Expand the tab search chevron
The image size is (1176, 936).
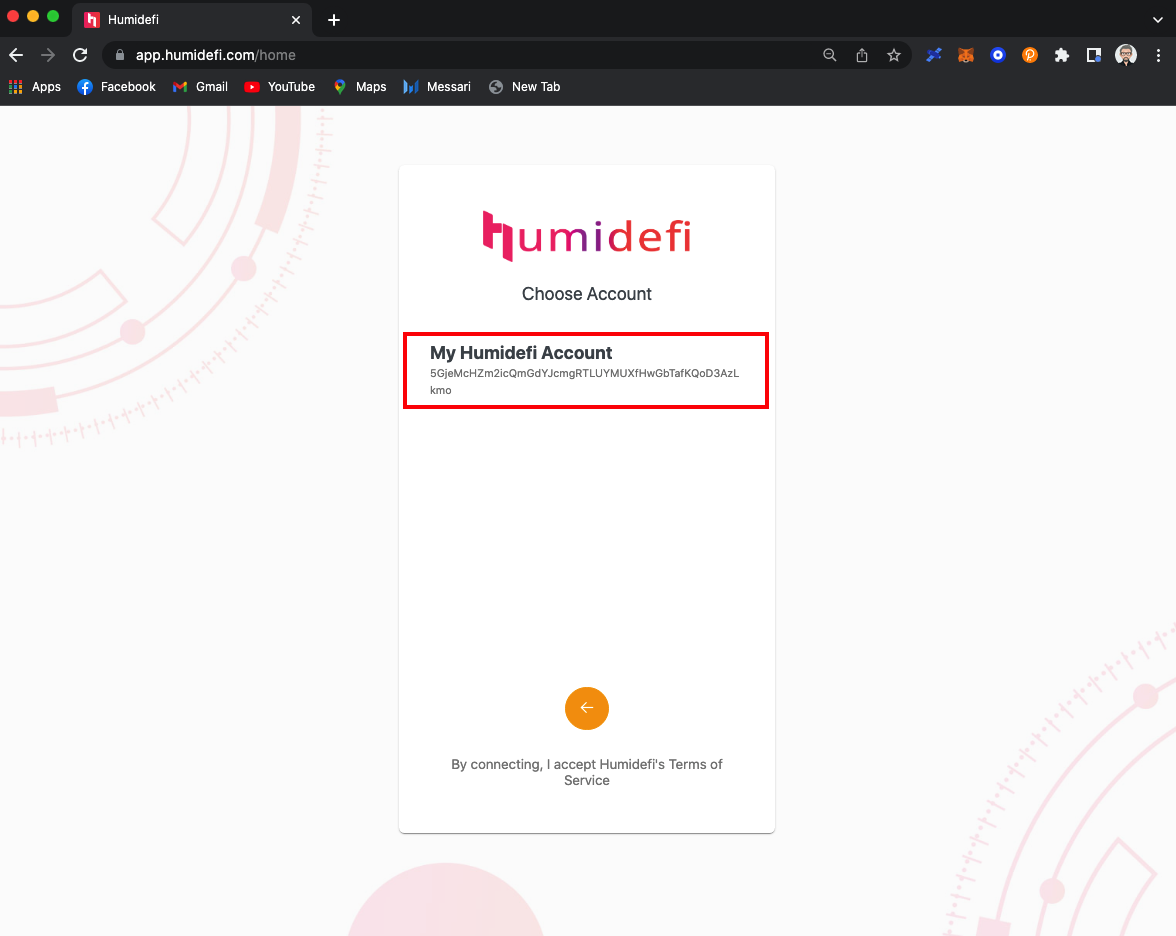[x=1158, y=19]
